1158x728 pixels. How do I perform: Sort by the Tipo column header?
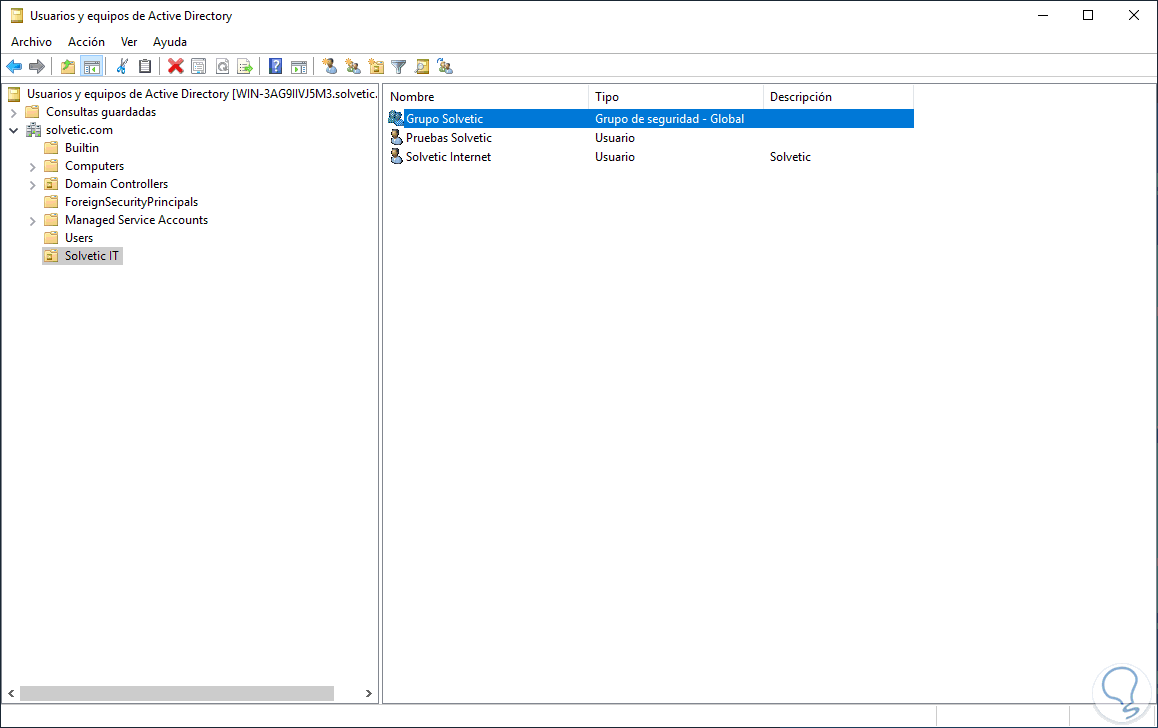click(x=676, y=97)
